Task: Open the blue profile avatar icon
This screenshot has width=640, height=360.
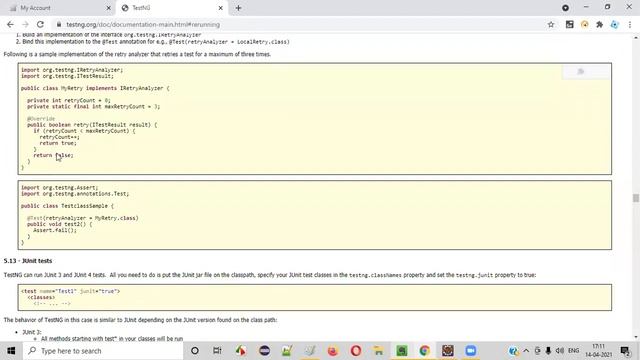Action: [x=614, y=24]
